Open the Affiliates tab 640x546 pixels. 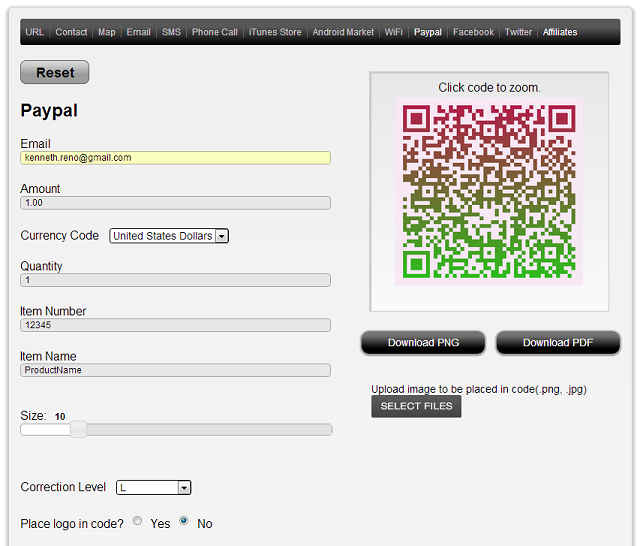(560, 32)
